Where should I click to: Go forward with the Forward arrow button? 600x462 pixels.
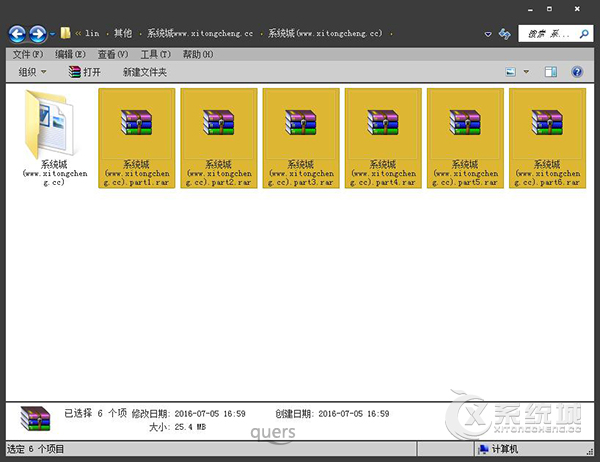38,34
